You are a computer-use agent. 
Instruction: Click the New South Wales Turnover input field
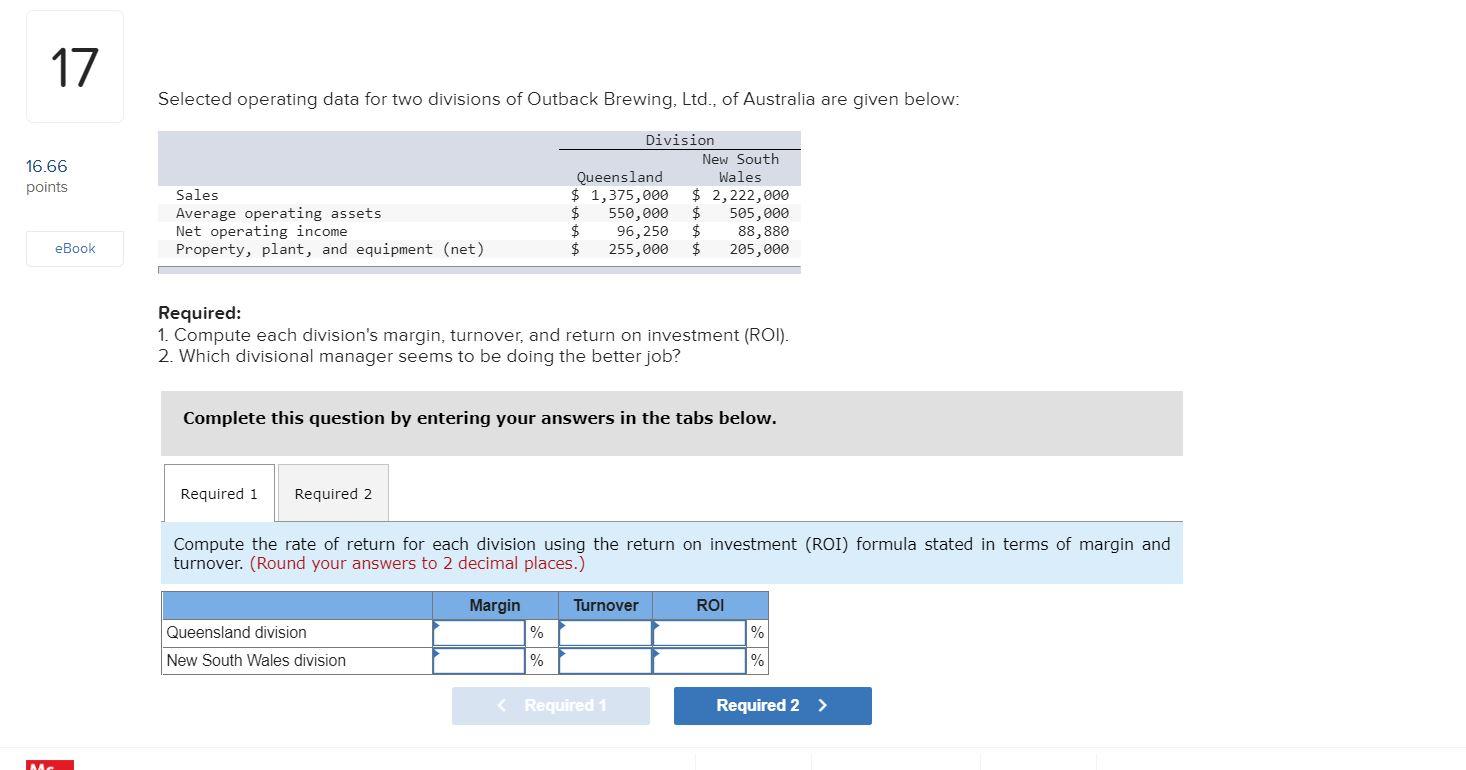click(x=605, y=660)
